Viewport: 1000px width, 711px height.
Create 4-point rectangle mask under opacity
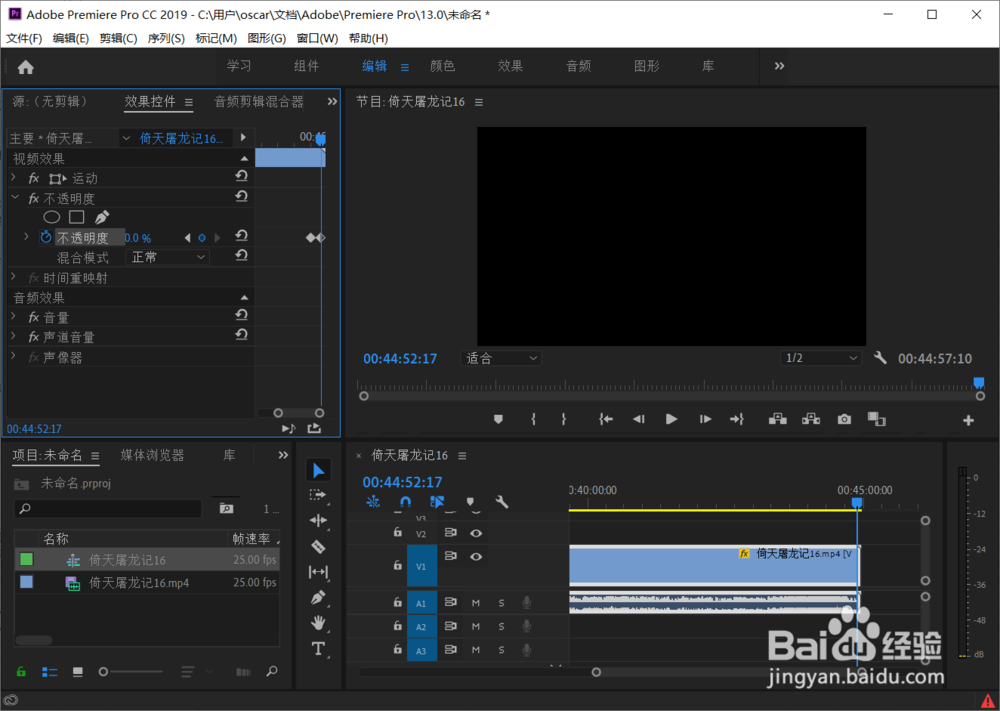pos(77,217)
